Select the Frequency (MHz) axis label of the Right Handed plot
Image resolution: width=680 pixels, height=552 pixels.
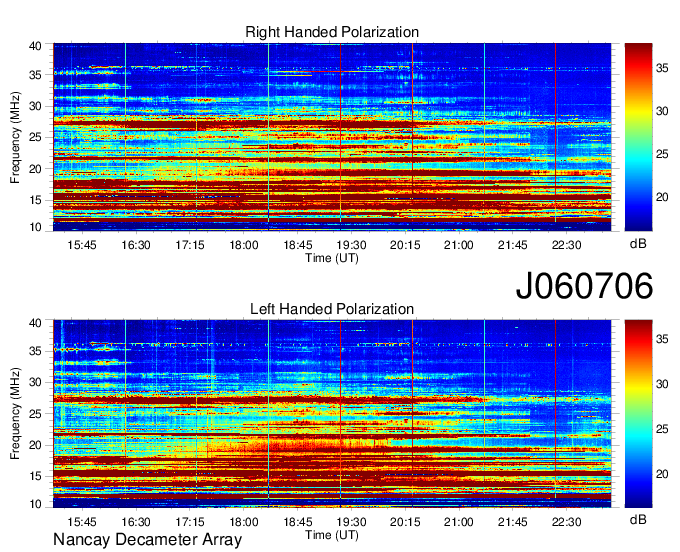[15, 137]
